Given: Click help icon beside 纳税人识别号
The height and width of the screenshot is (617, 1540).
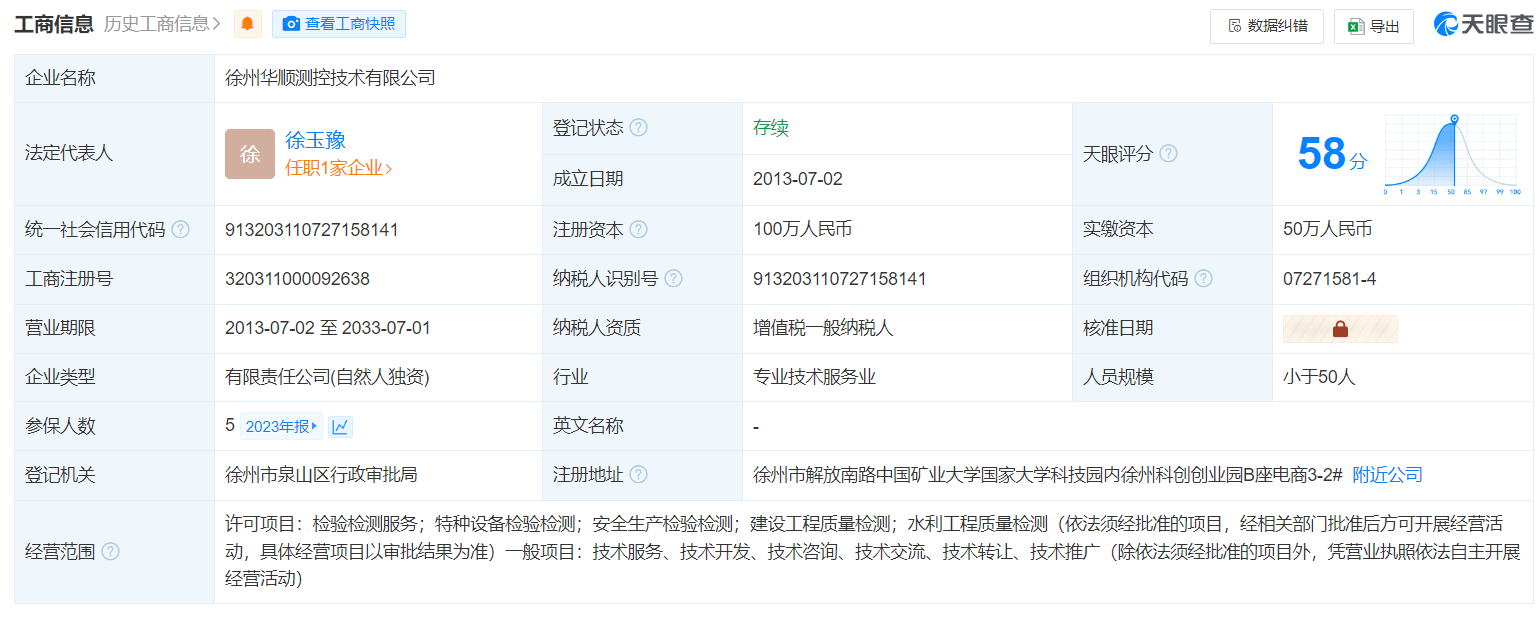Looking at the screenshot, I should [x=673, y=279].
